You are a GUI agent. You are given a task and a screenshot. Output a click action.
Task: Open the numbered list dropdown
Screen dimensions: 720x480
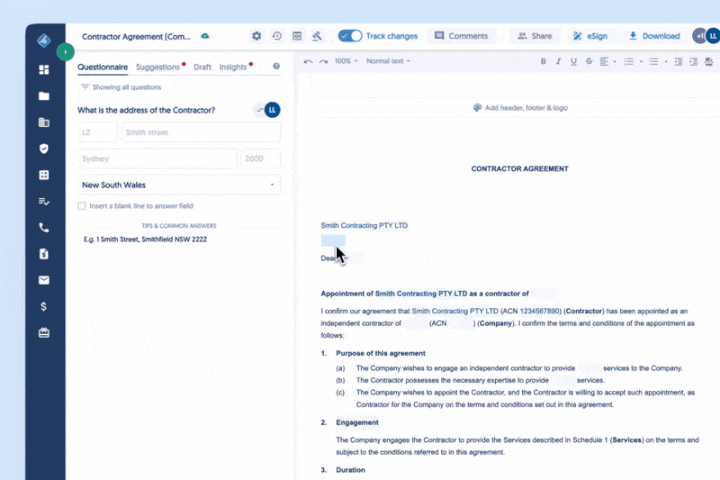click(x=633, y=61)
